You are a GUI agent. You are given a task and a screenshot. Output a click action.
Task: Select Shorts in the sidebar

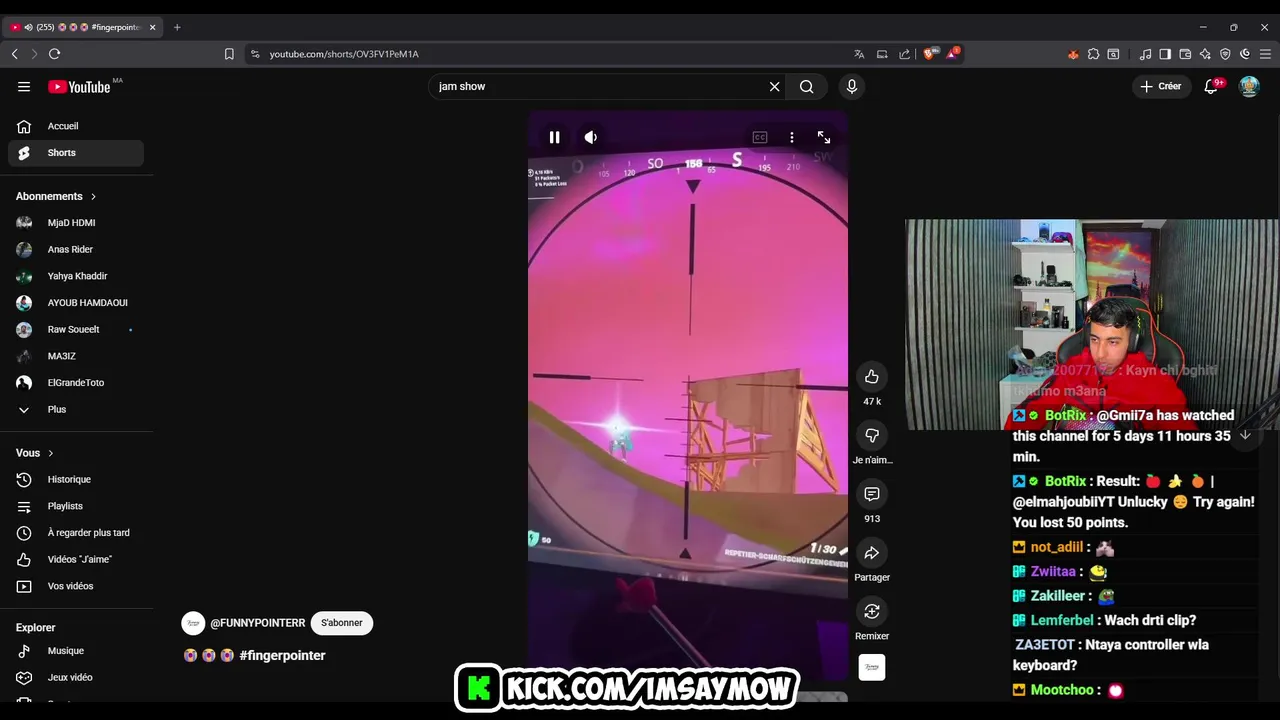pyautogui.click(x=76, y=153)
